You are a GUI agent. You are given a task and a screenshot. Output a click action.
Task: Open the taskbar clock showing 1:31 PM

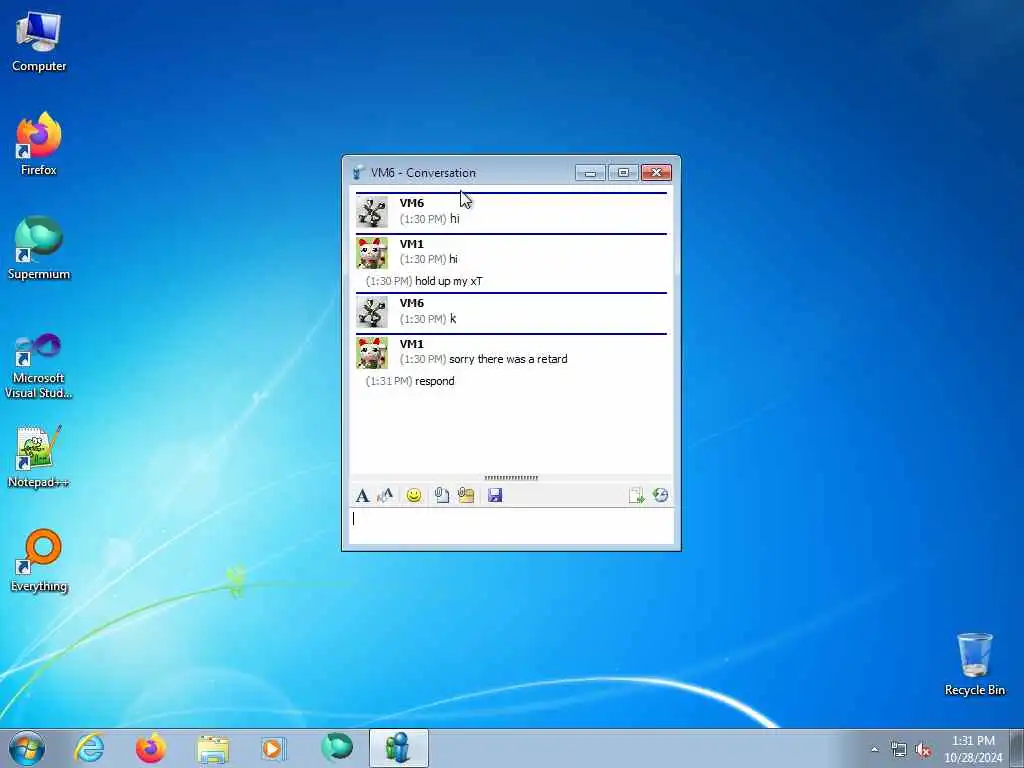pos(973,749)
